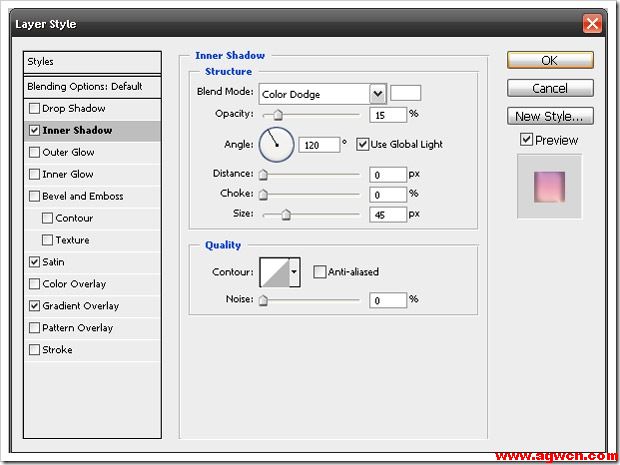This screenshot has width=620, height=465.
Task: Close the Layer Style dialog
Action: [x=593, y=23]
